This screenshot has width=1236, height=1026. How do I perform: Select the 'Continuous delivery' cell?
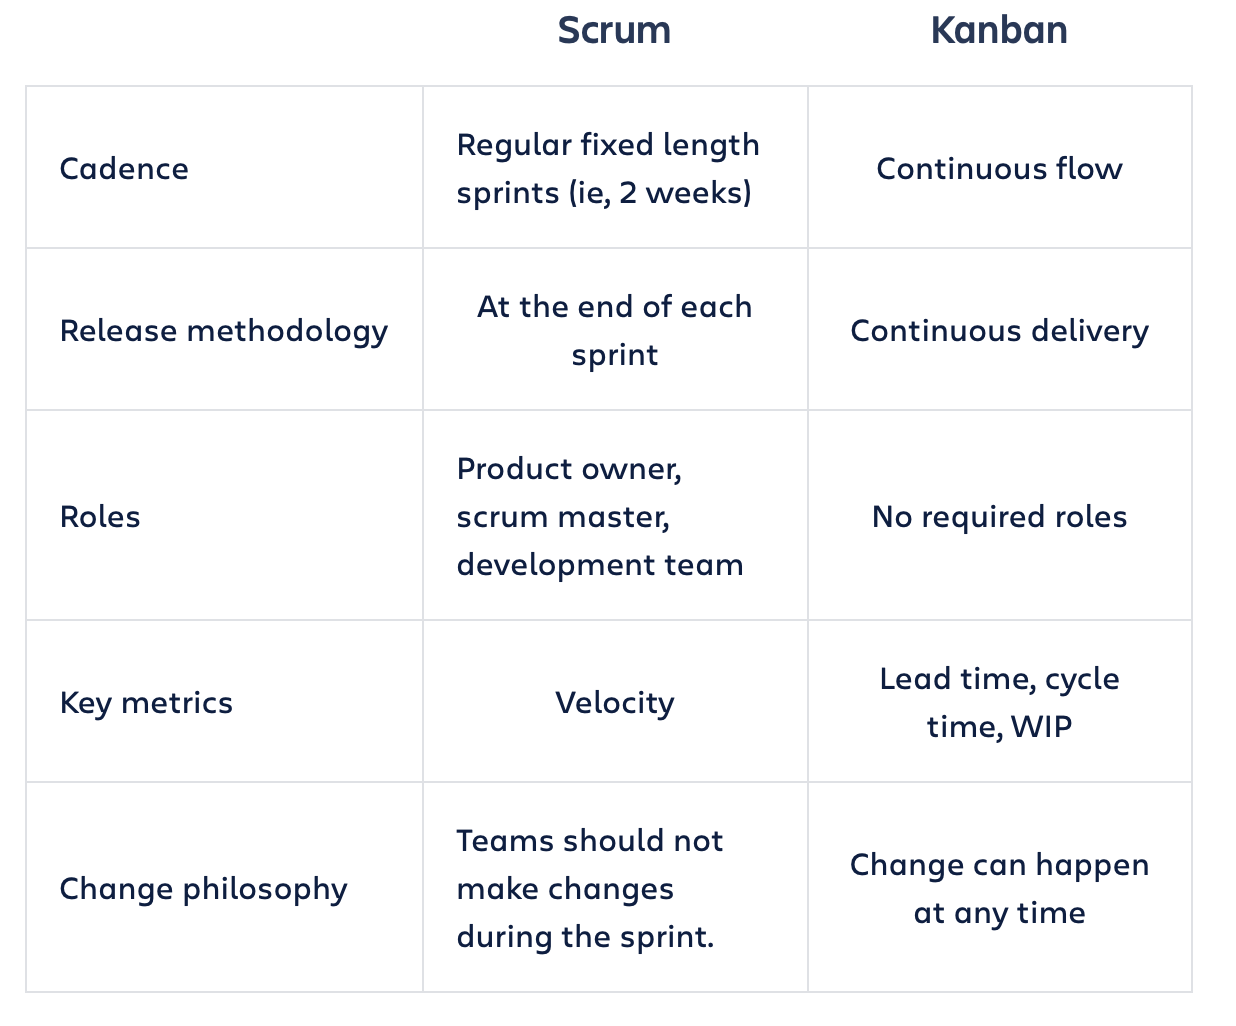(999, 330)
